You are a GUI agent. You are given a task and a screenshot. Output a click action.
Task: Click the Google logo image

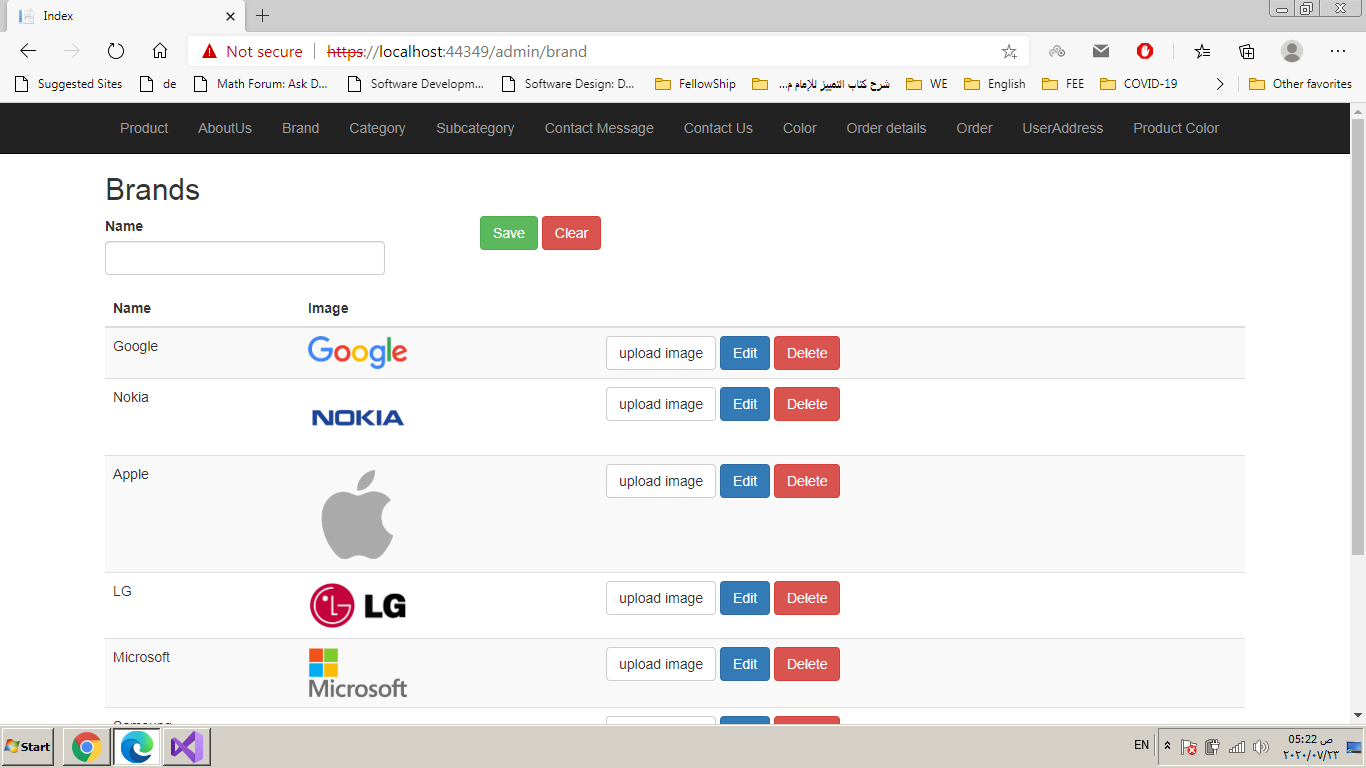coord(358,352)
